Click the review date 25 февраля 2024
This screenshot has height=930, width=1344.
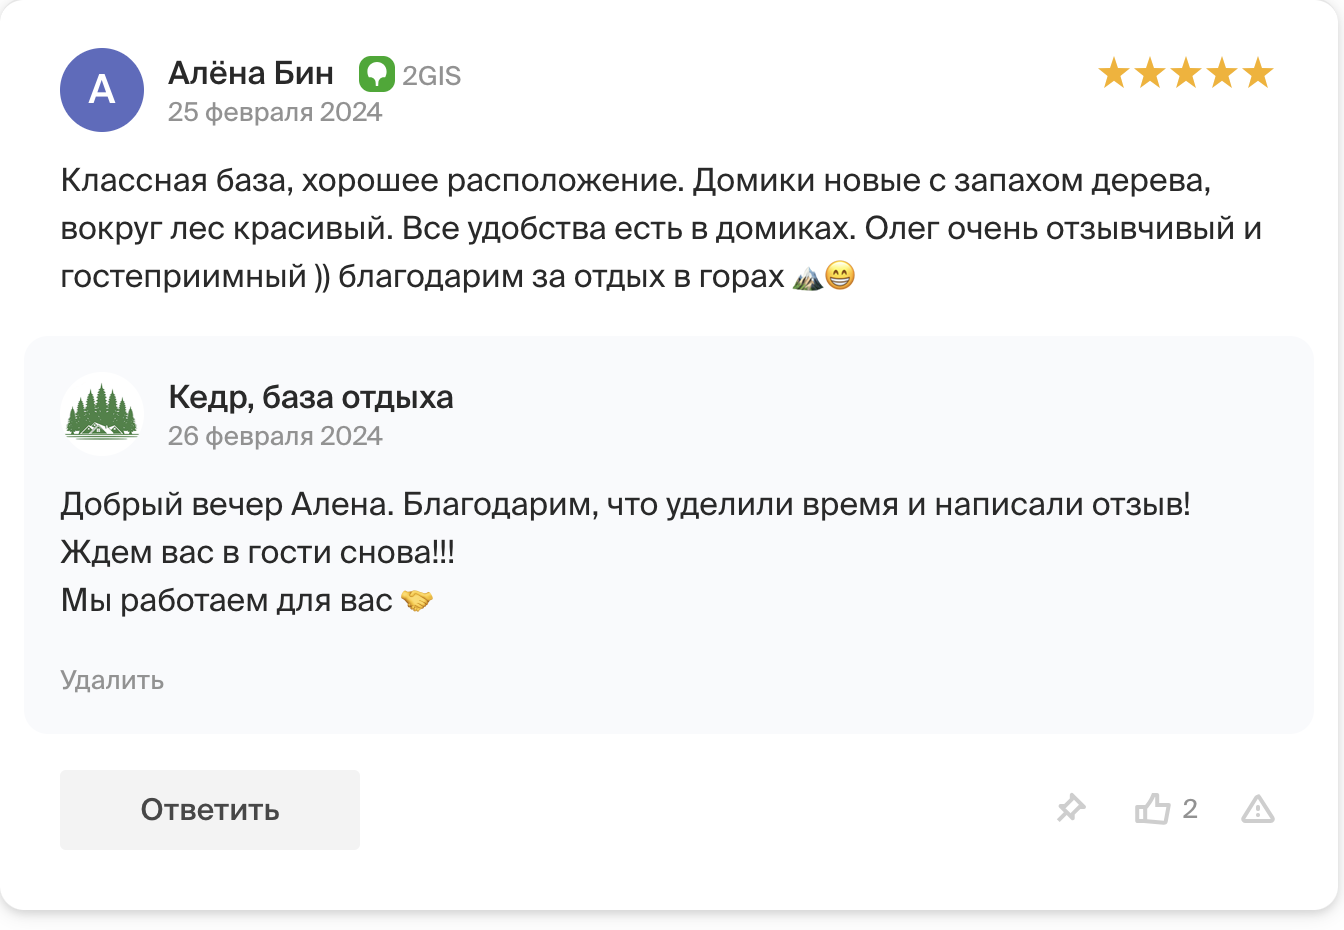click(x=275, y=112)
